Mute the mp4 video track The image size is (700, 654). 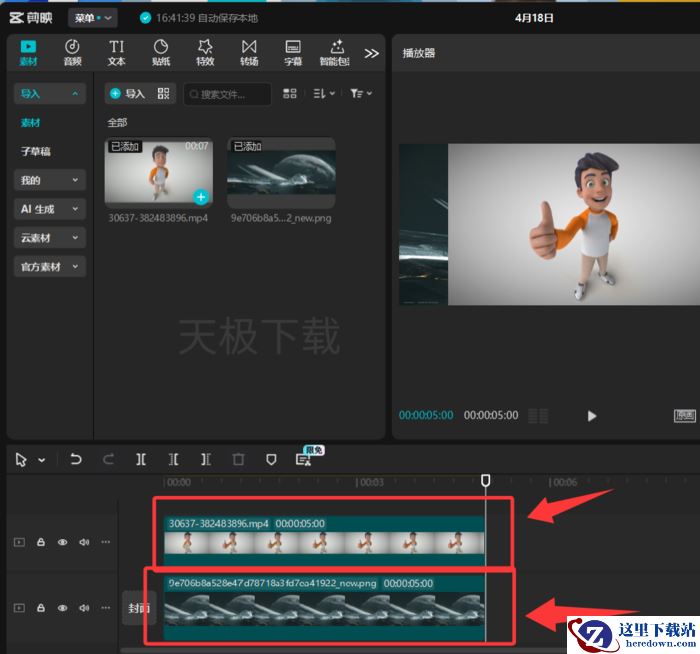pos(84,542)
